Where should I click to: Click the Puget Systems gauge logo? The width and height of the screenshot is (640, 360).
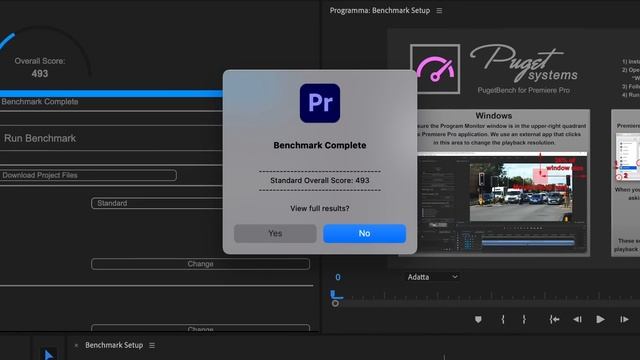[435, 69]
